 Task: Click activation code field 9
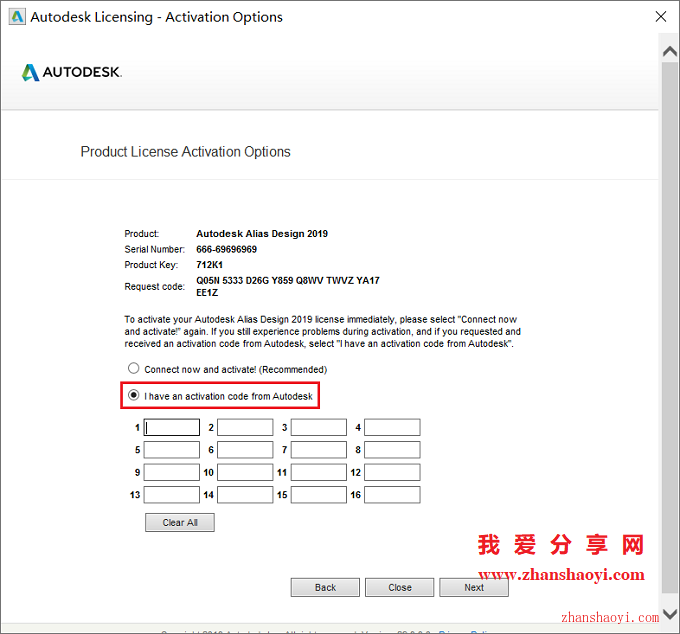pos(172,472)
